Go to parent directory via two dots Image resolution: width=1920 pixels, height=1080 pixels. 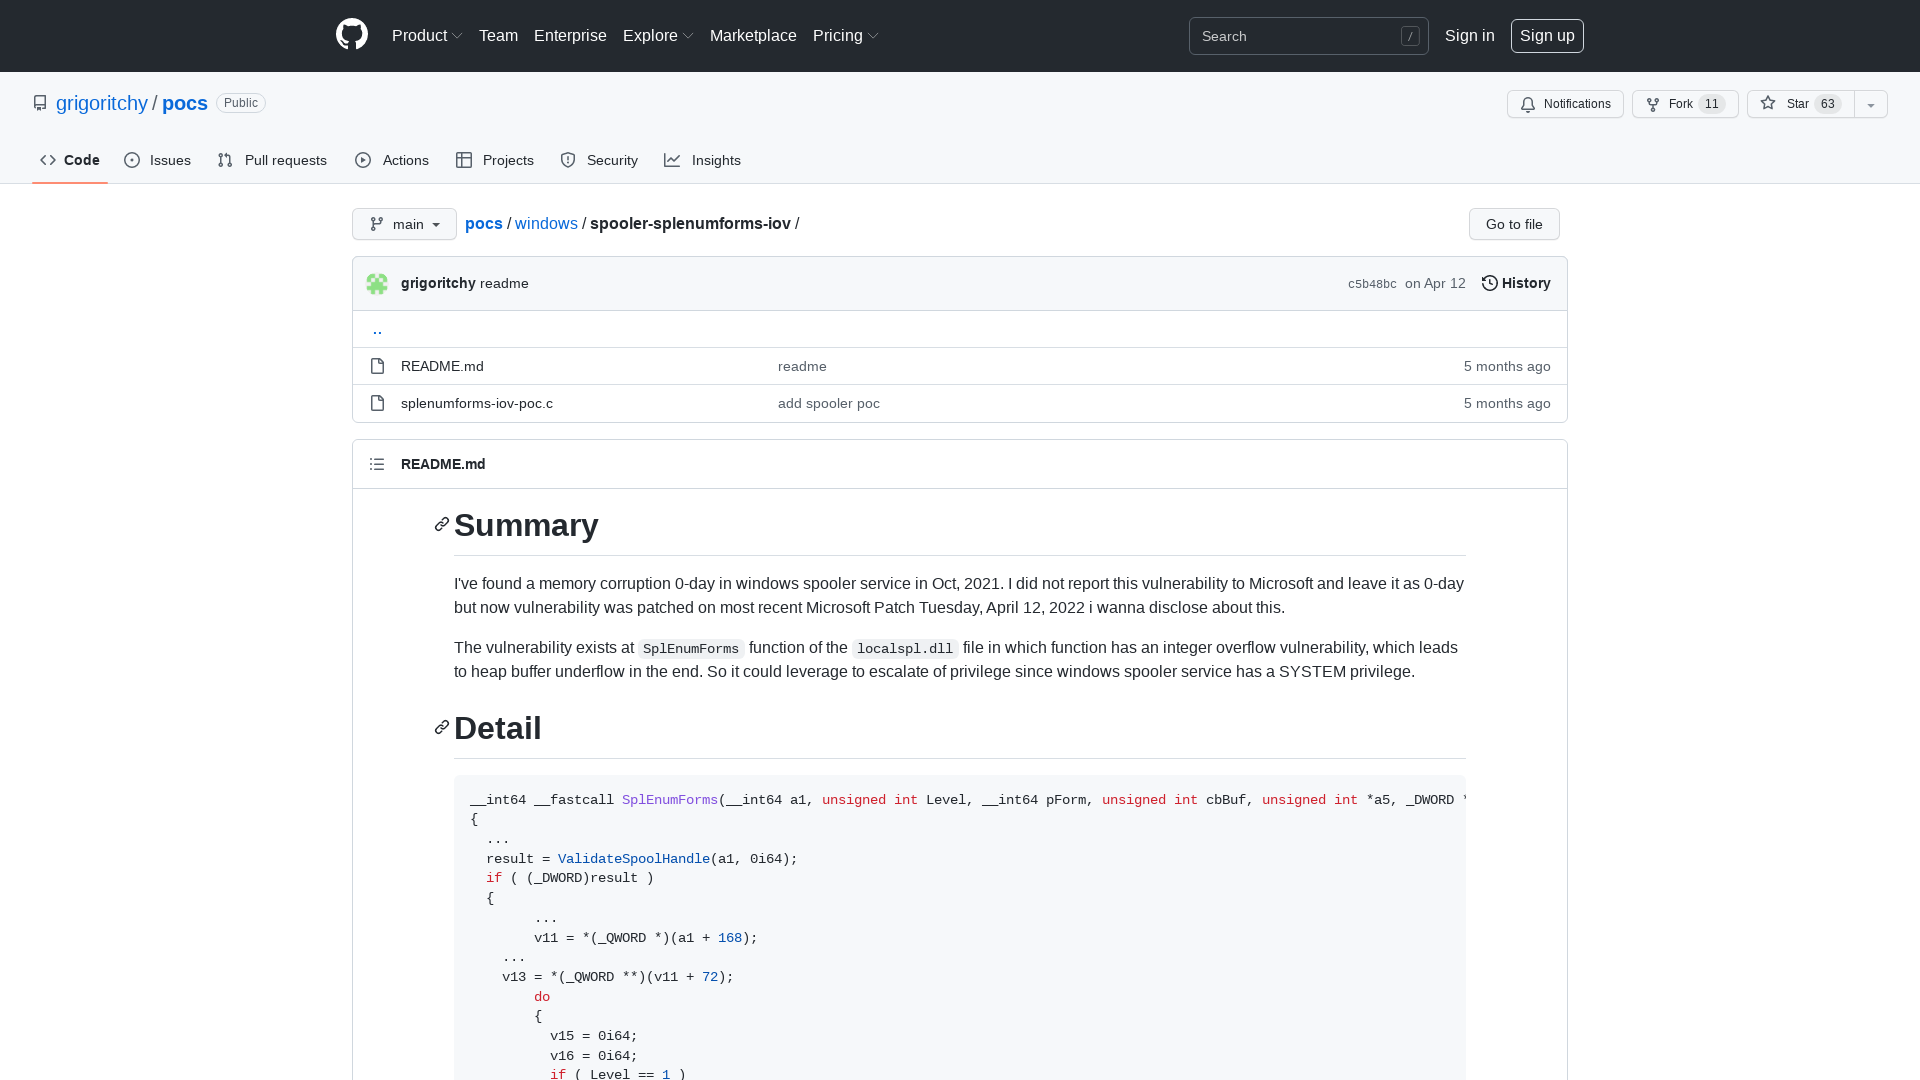377,329
